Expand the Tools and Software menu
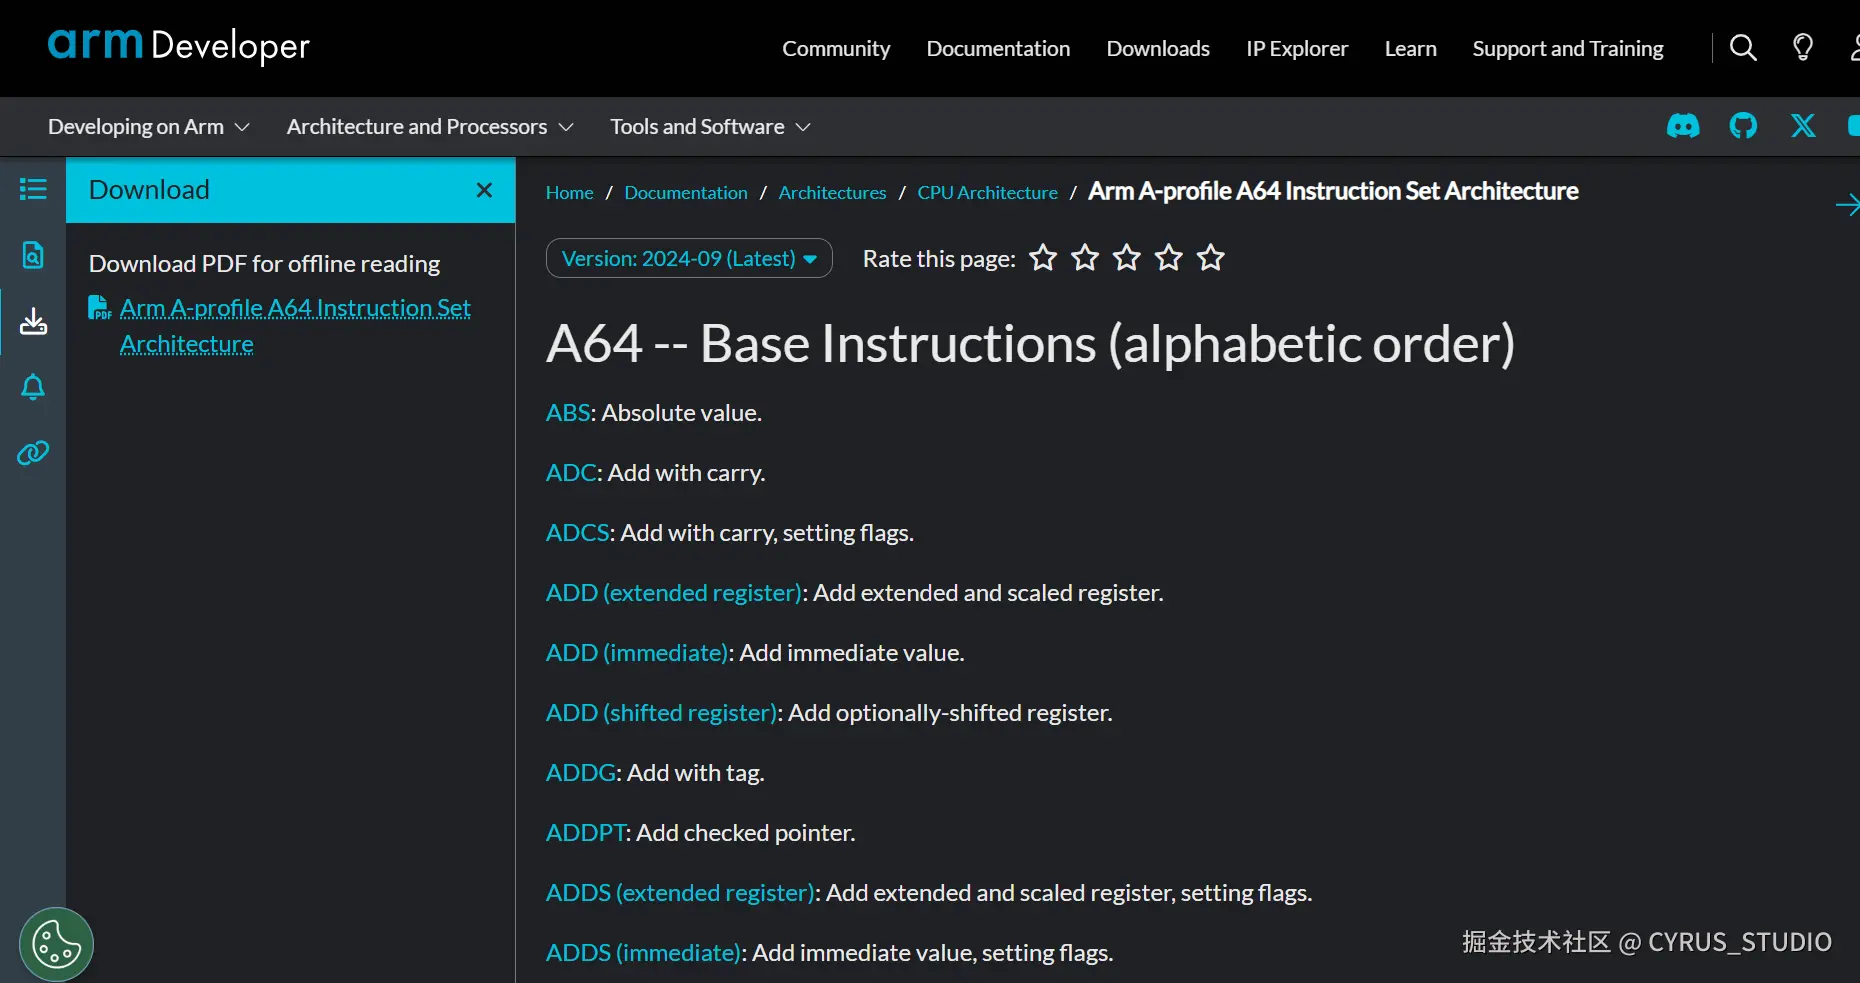The height and width of the screenshot is (983, 1860). [710, 127]
